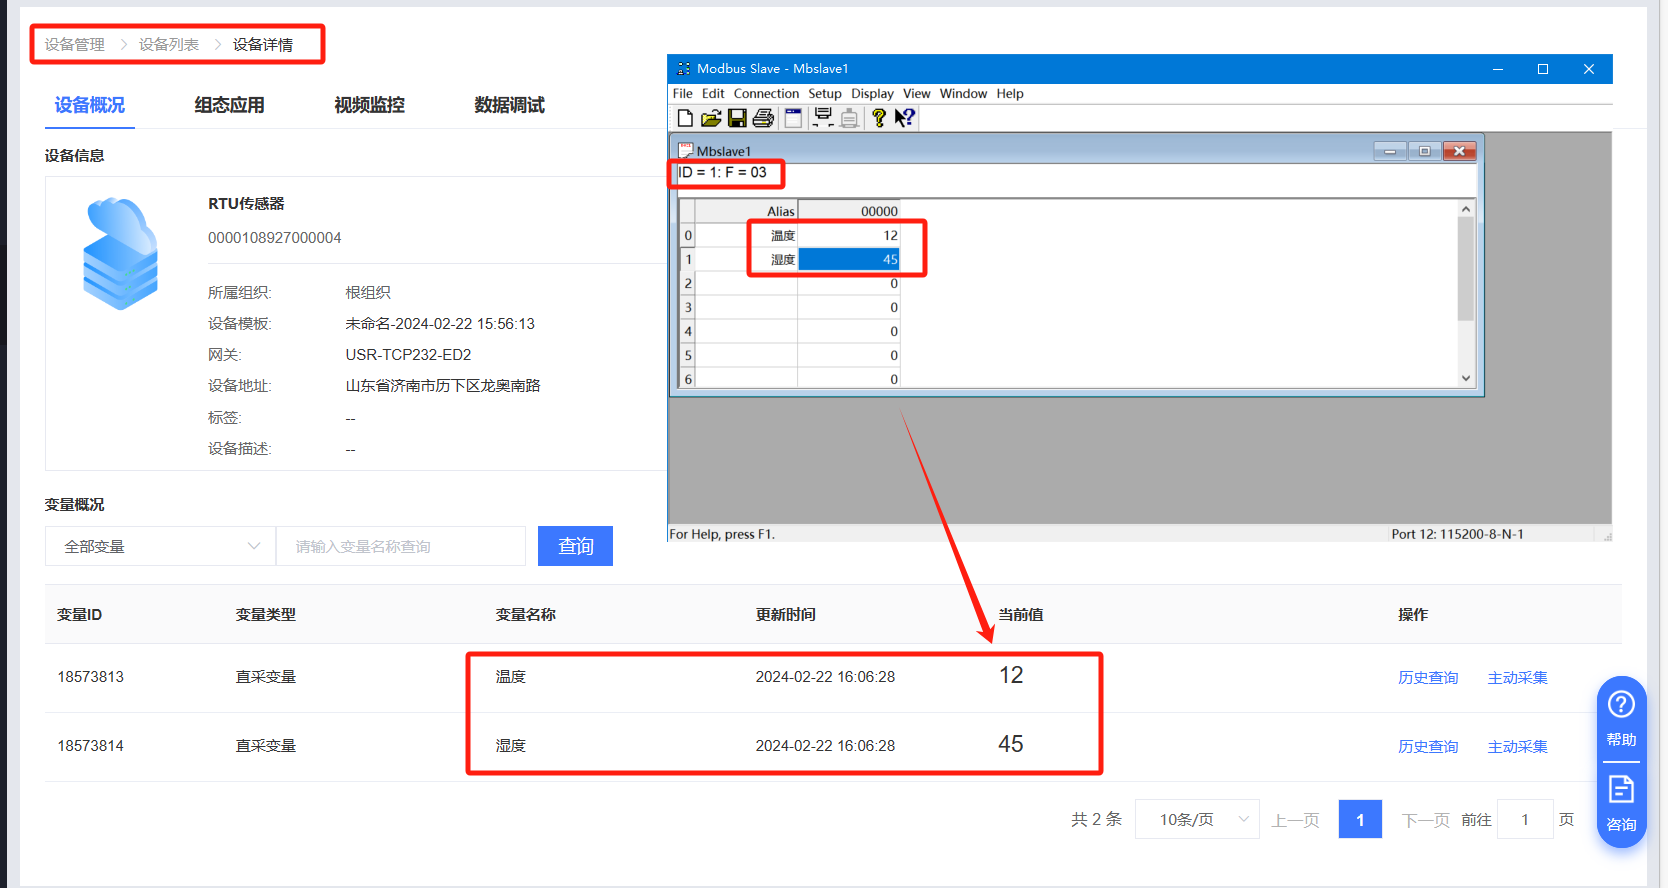The image size is (1668, 888).
Task: Open the Connection menu
Action: (x=766, y=94)
